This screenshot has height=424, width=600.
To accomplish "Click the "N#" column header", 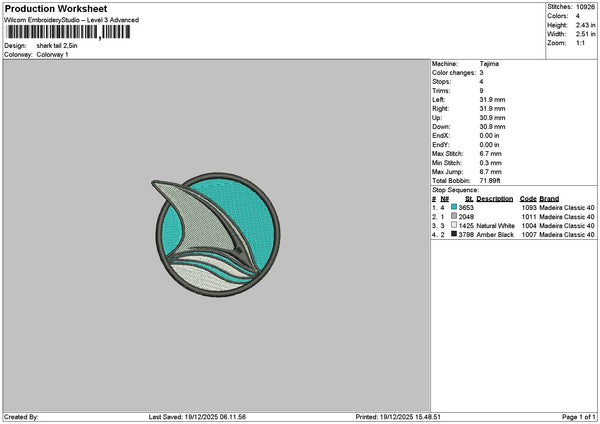I will coord(444,199).
